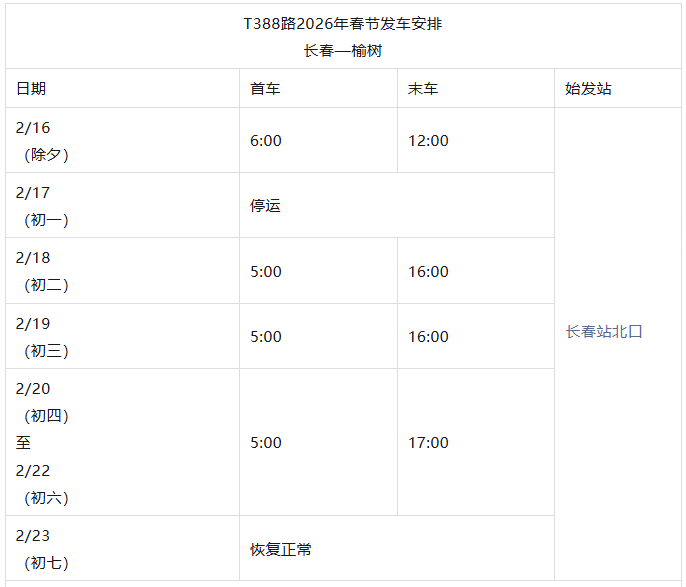
Task: Select the 2/19 (初三) date cell
Action: point(42,337)
